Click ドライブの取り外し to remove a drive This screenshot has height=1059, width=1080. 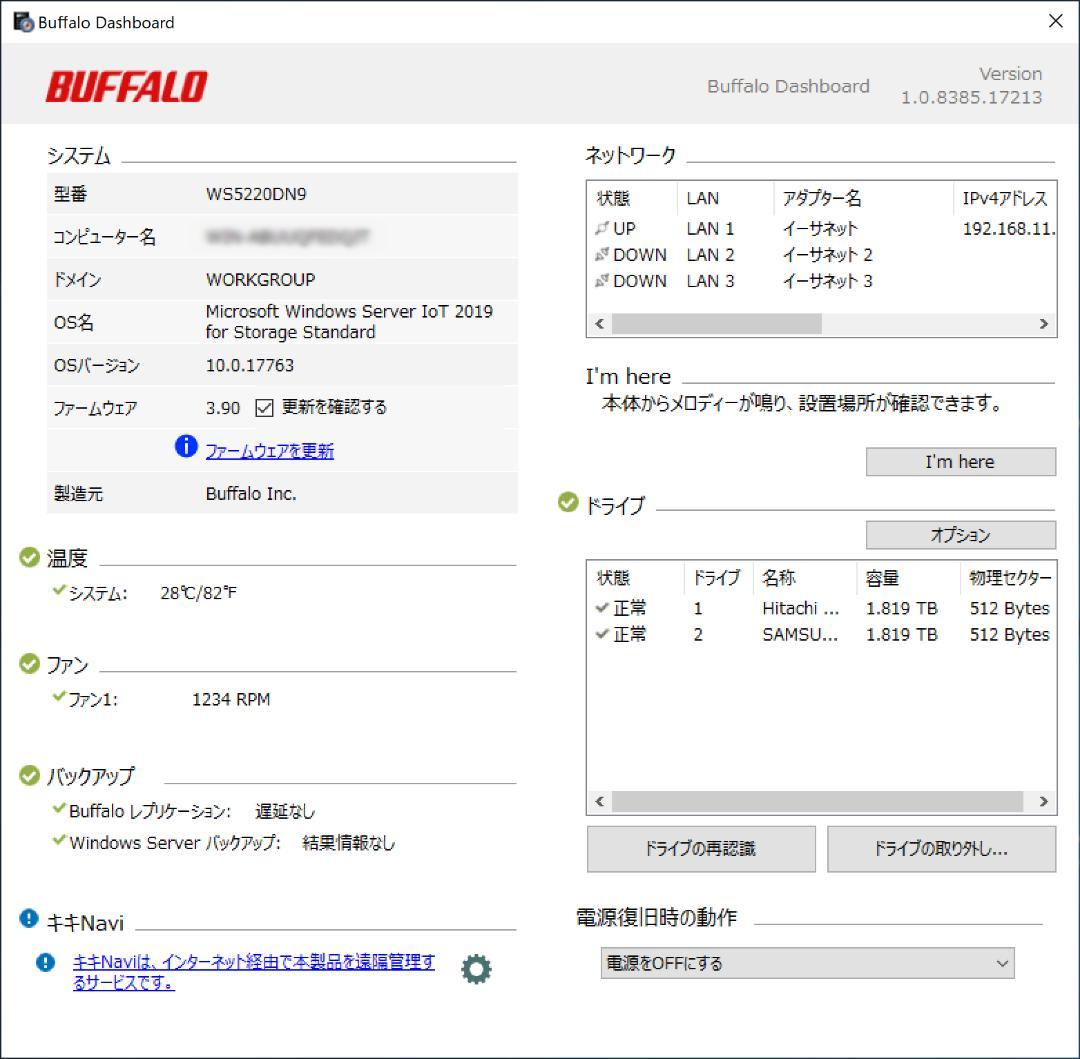click(x=940, y=849)
